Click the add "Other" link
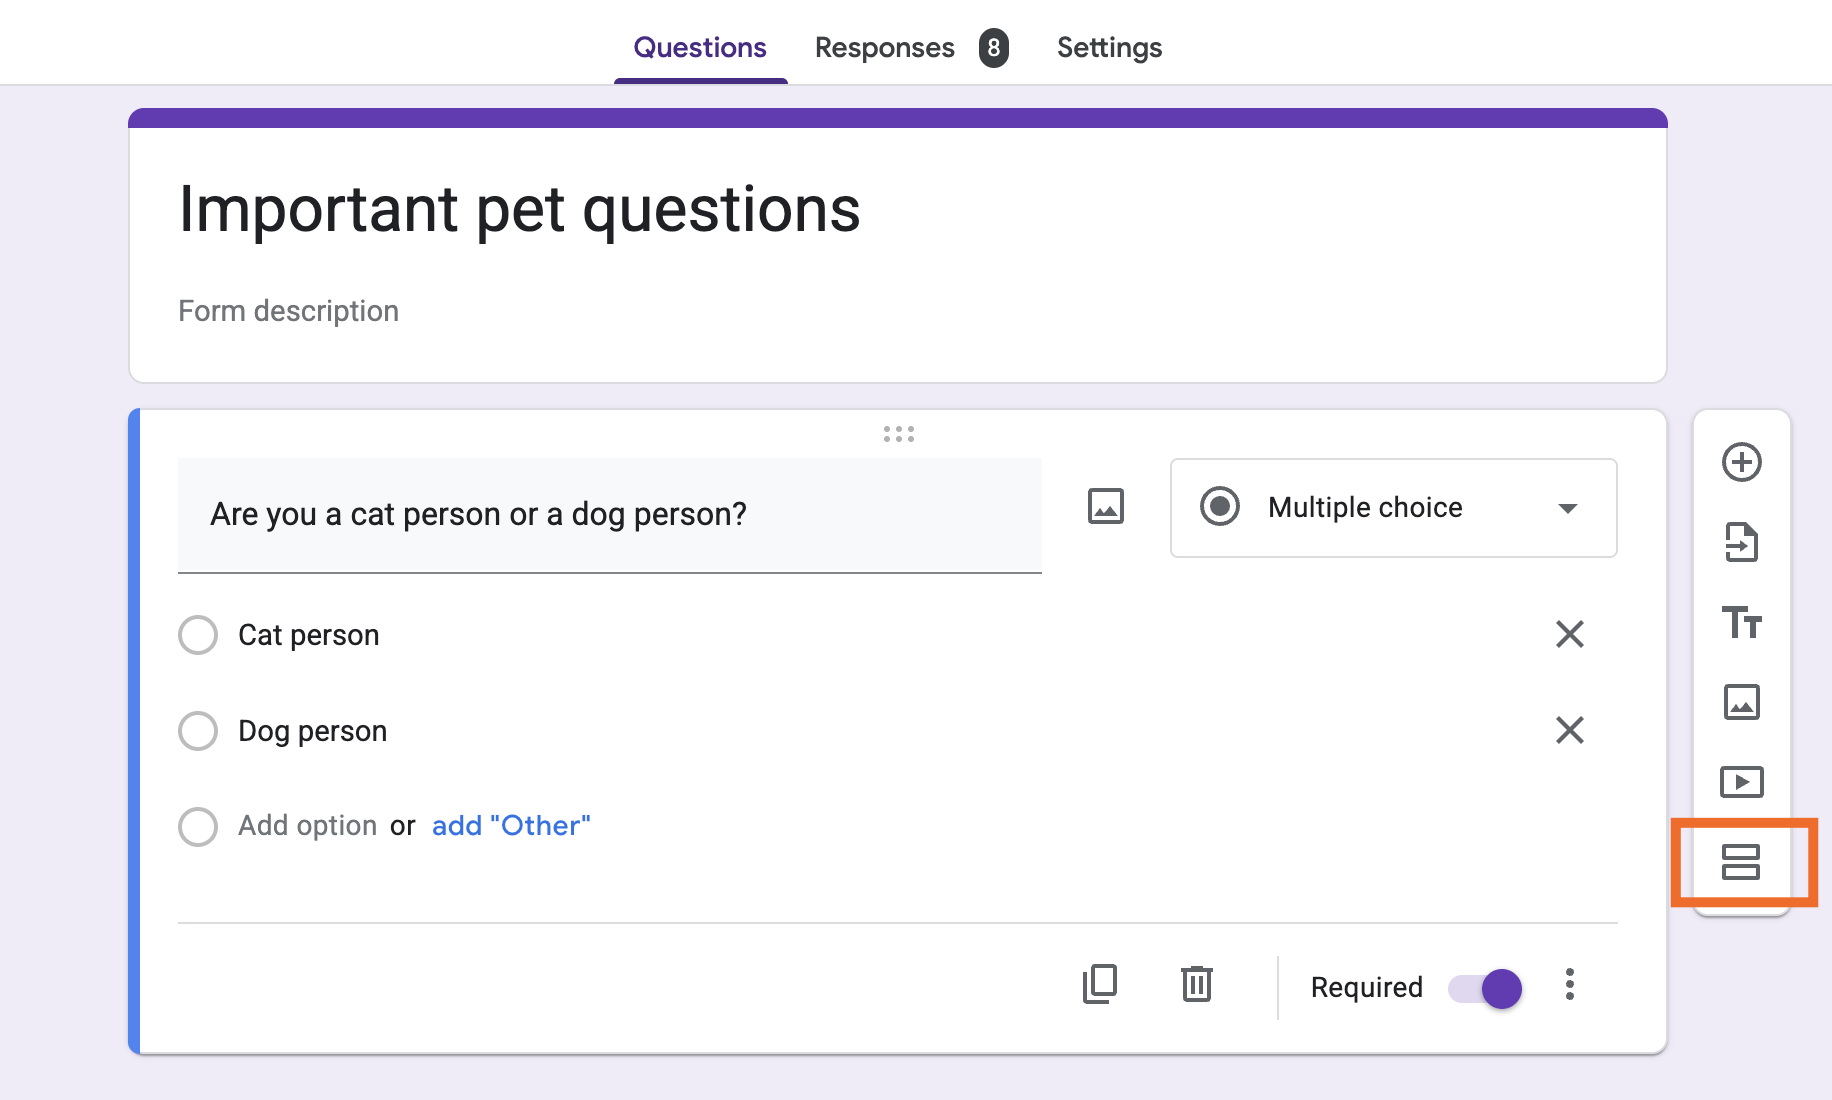The height and width of the screenshot is (1100, 1832). point(511,826)
